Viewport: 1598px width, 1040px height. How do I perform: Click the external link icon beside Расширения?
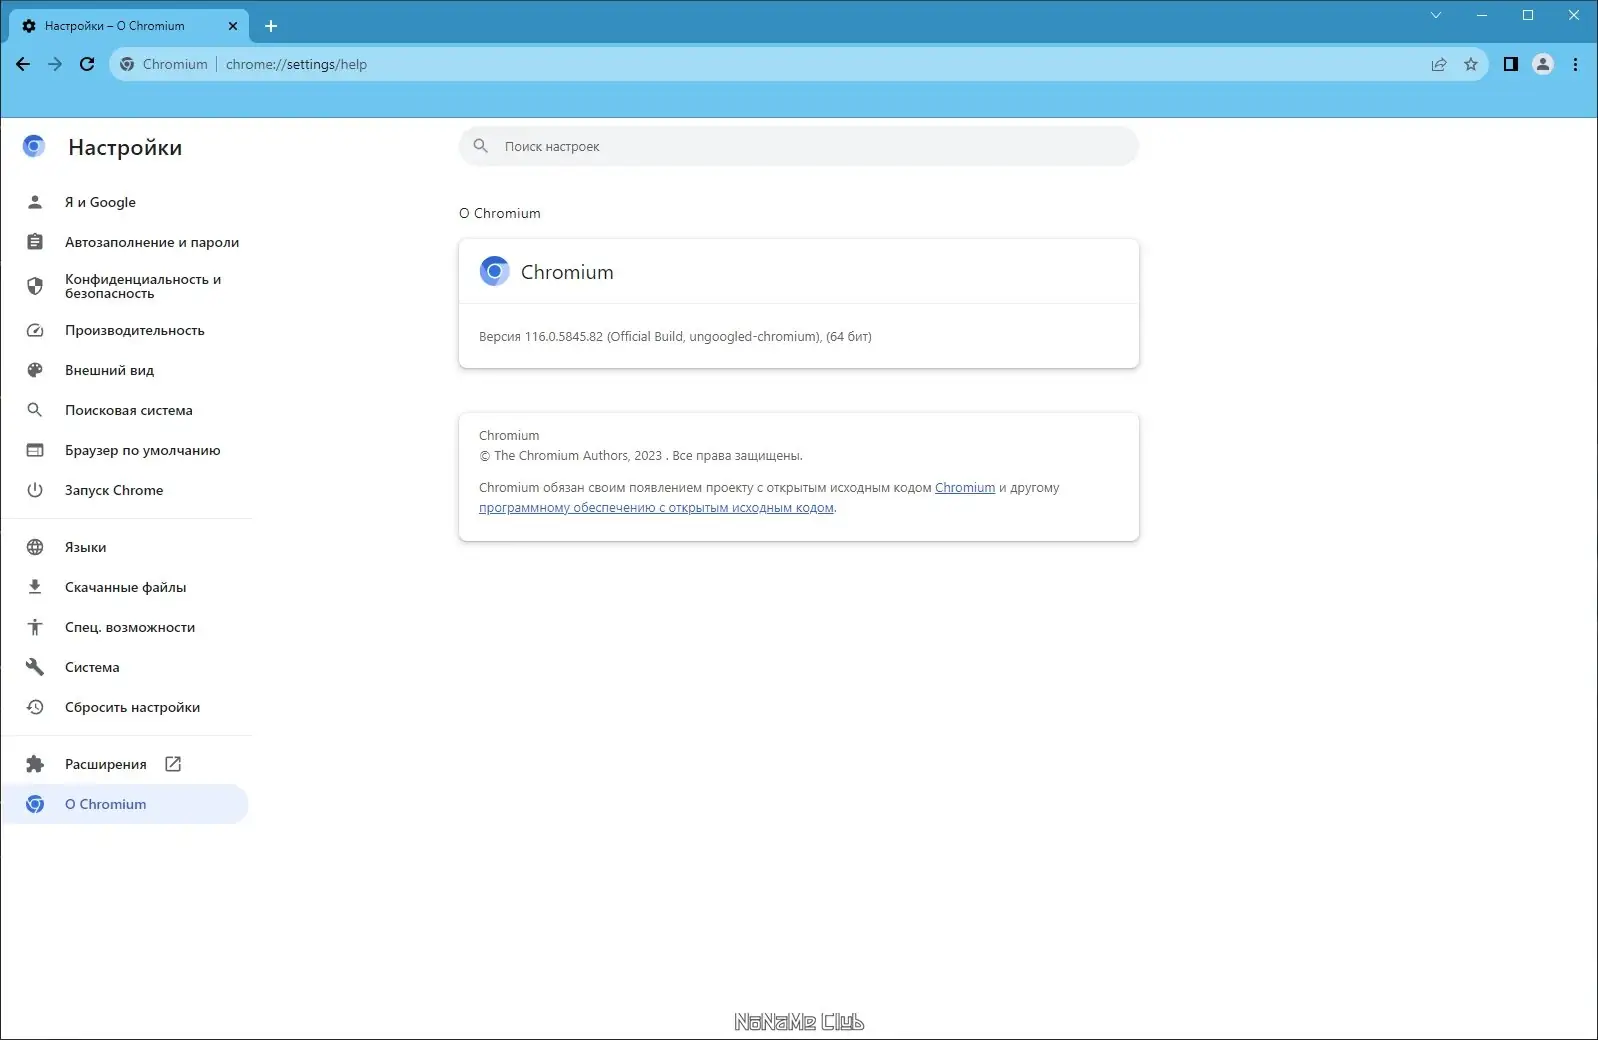coord(173,764)
